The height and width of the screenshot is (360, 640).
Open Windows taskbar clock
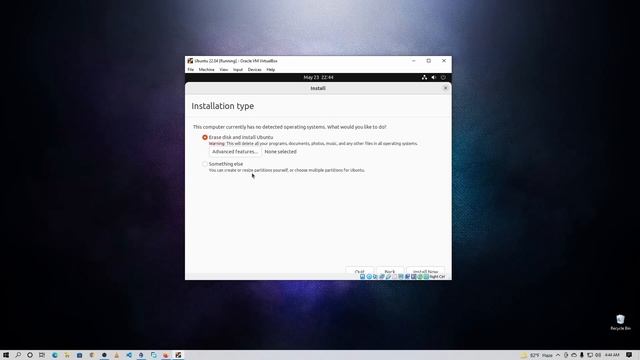click(x=612, y=355)
